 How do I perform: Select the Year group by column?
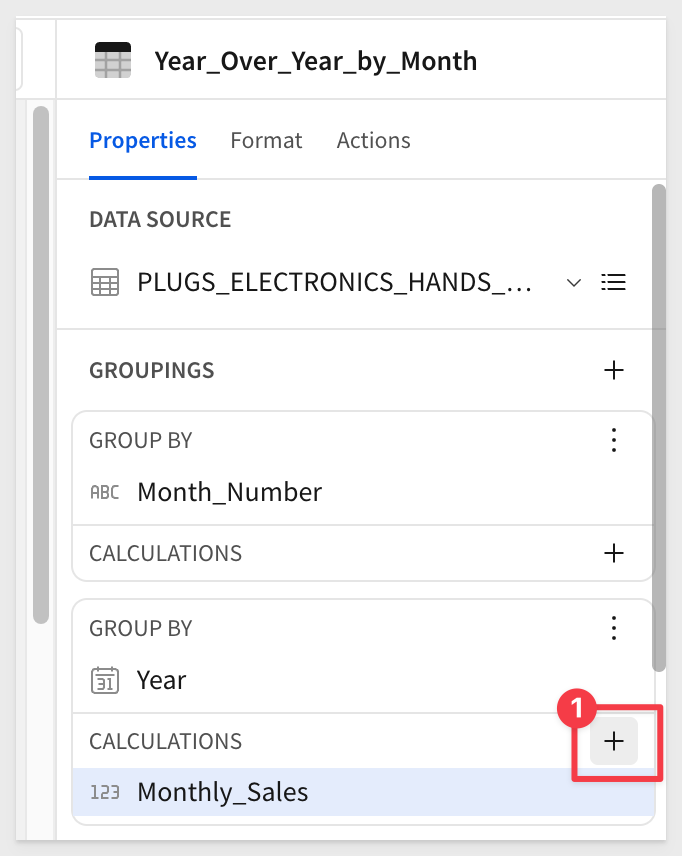pyautogui.click(x=162, y=681)
